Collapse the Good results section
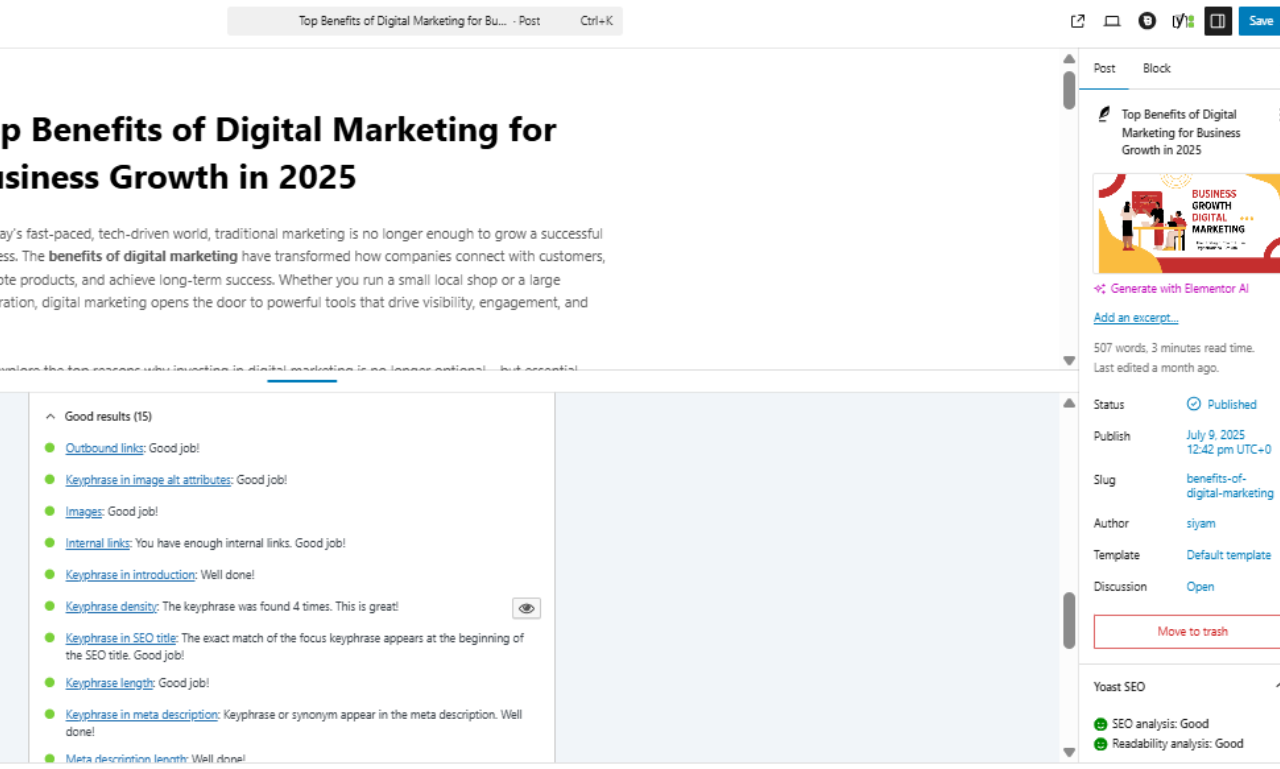This screenshot has height=769, width=1280. click(x=49, y=416)
